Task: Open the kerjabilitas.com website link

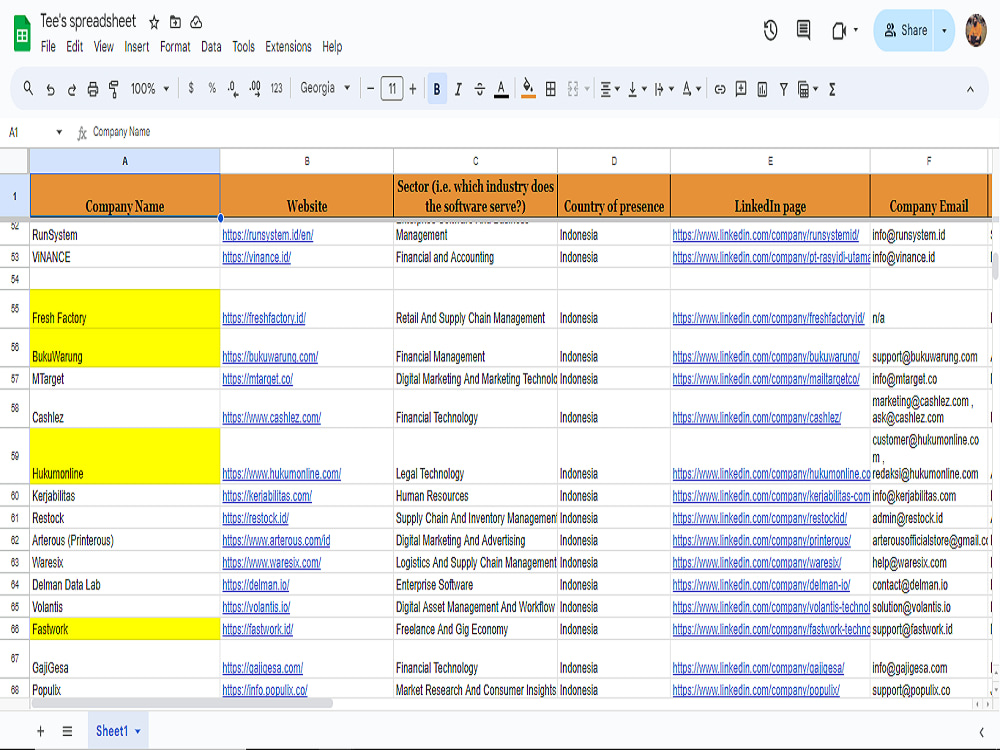Action: (267, 496)
